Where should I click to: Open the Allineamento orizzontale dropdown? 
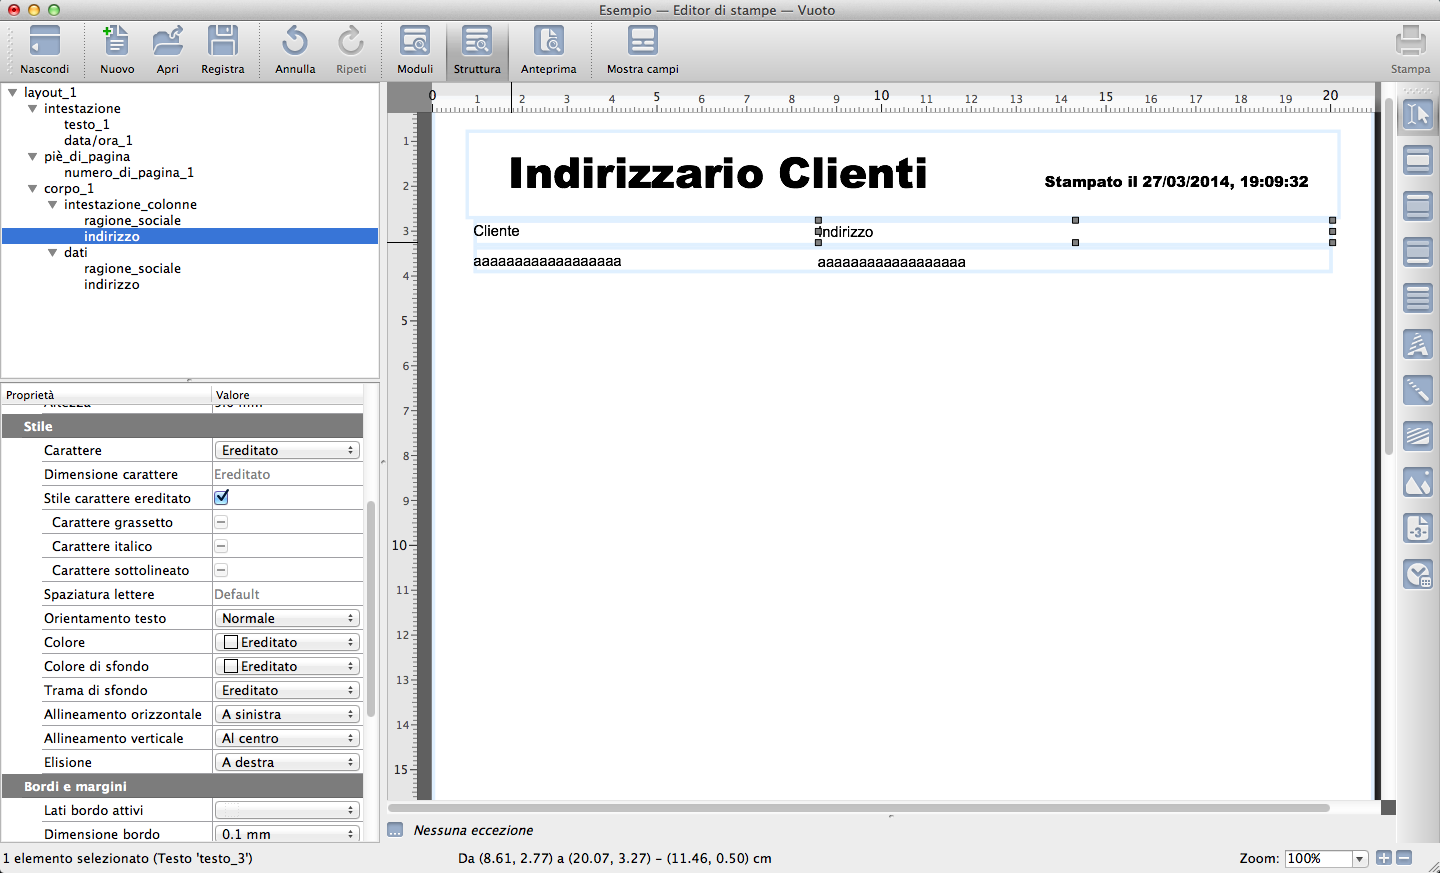(287, 714)
